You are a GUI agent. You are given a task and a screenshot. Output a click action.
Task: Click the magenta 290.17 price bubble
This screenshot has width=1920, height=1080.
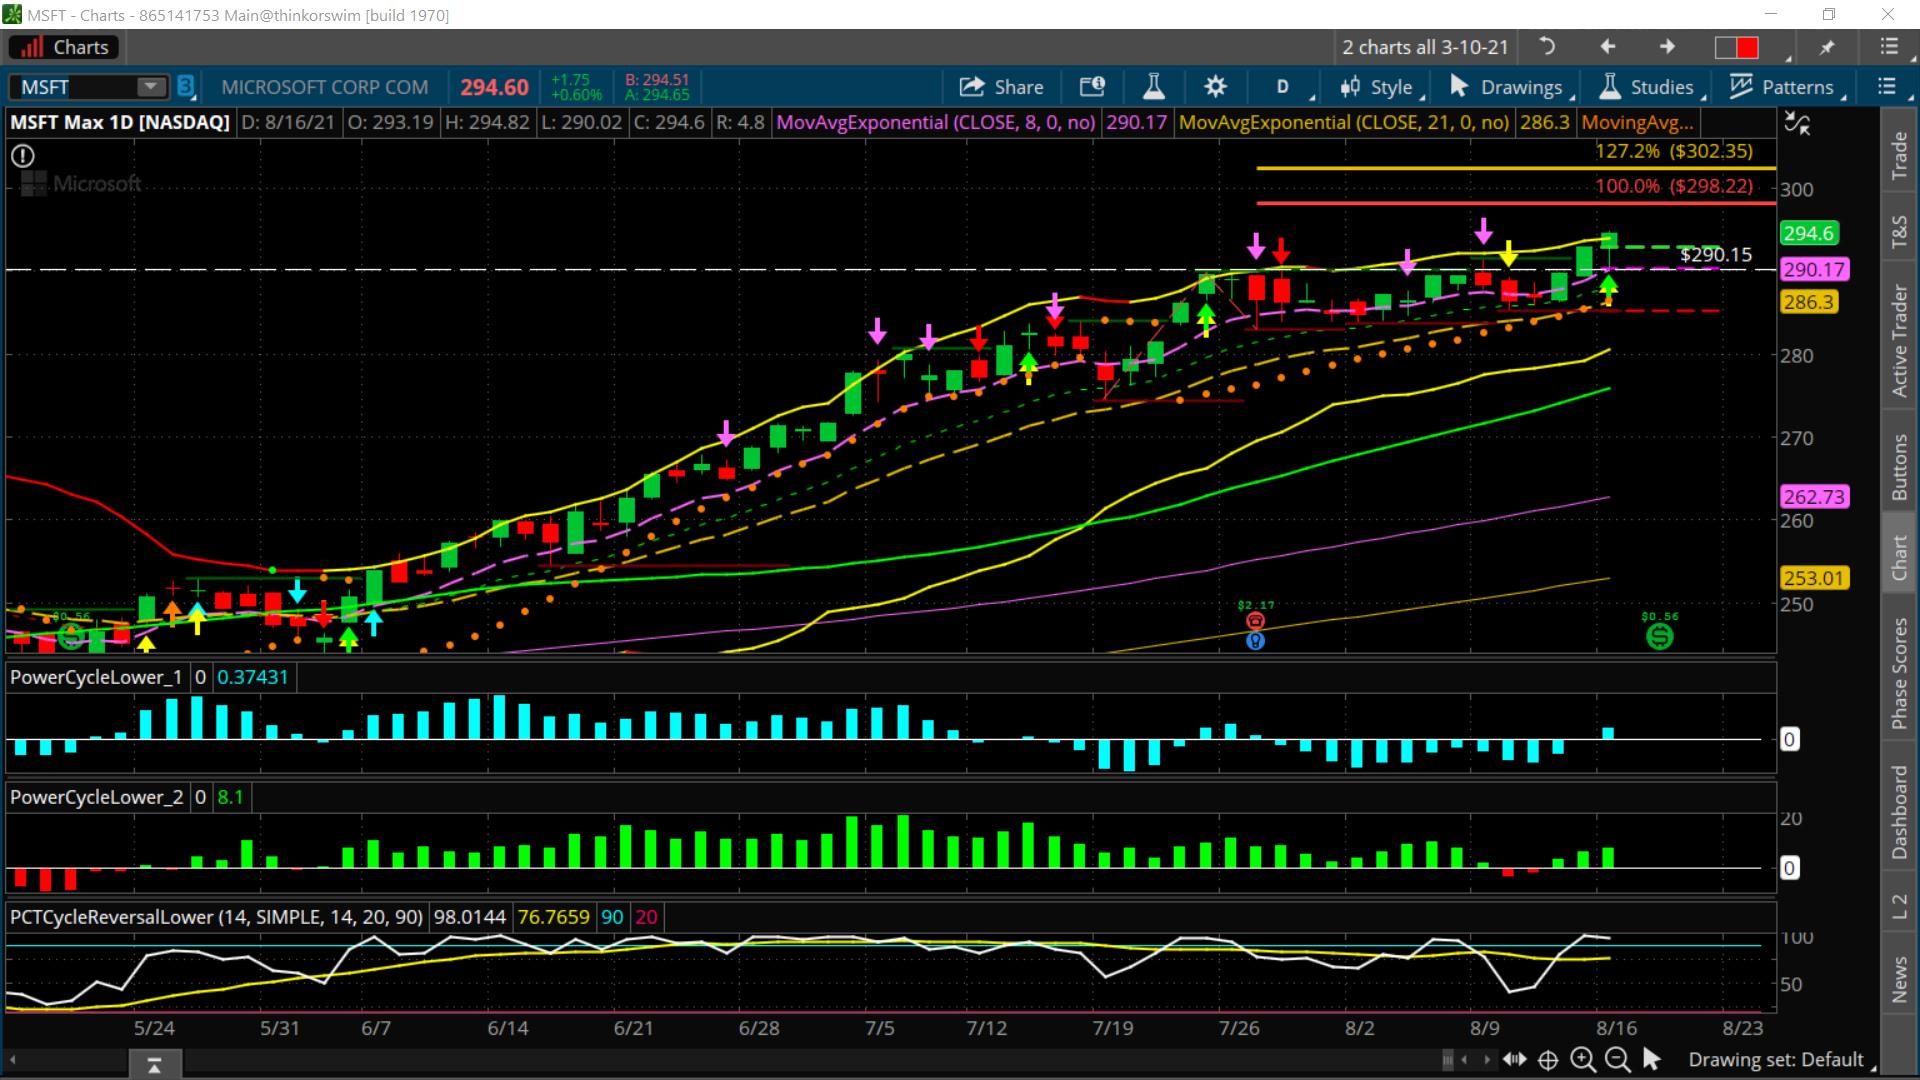(x=1814, y=269)
